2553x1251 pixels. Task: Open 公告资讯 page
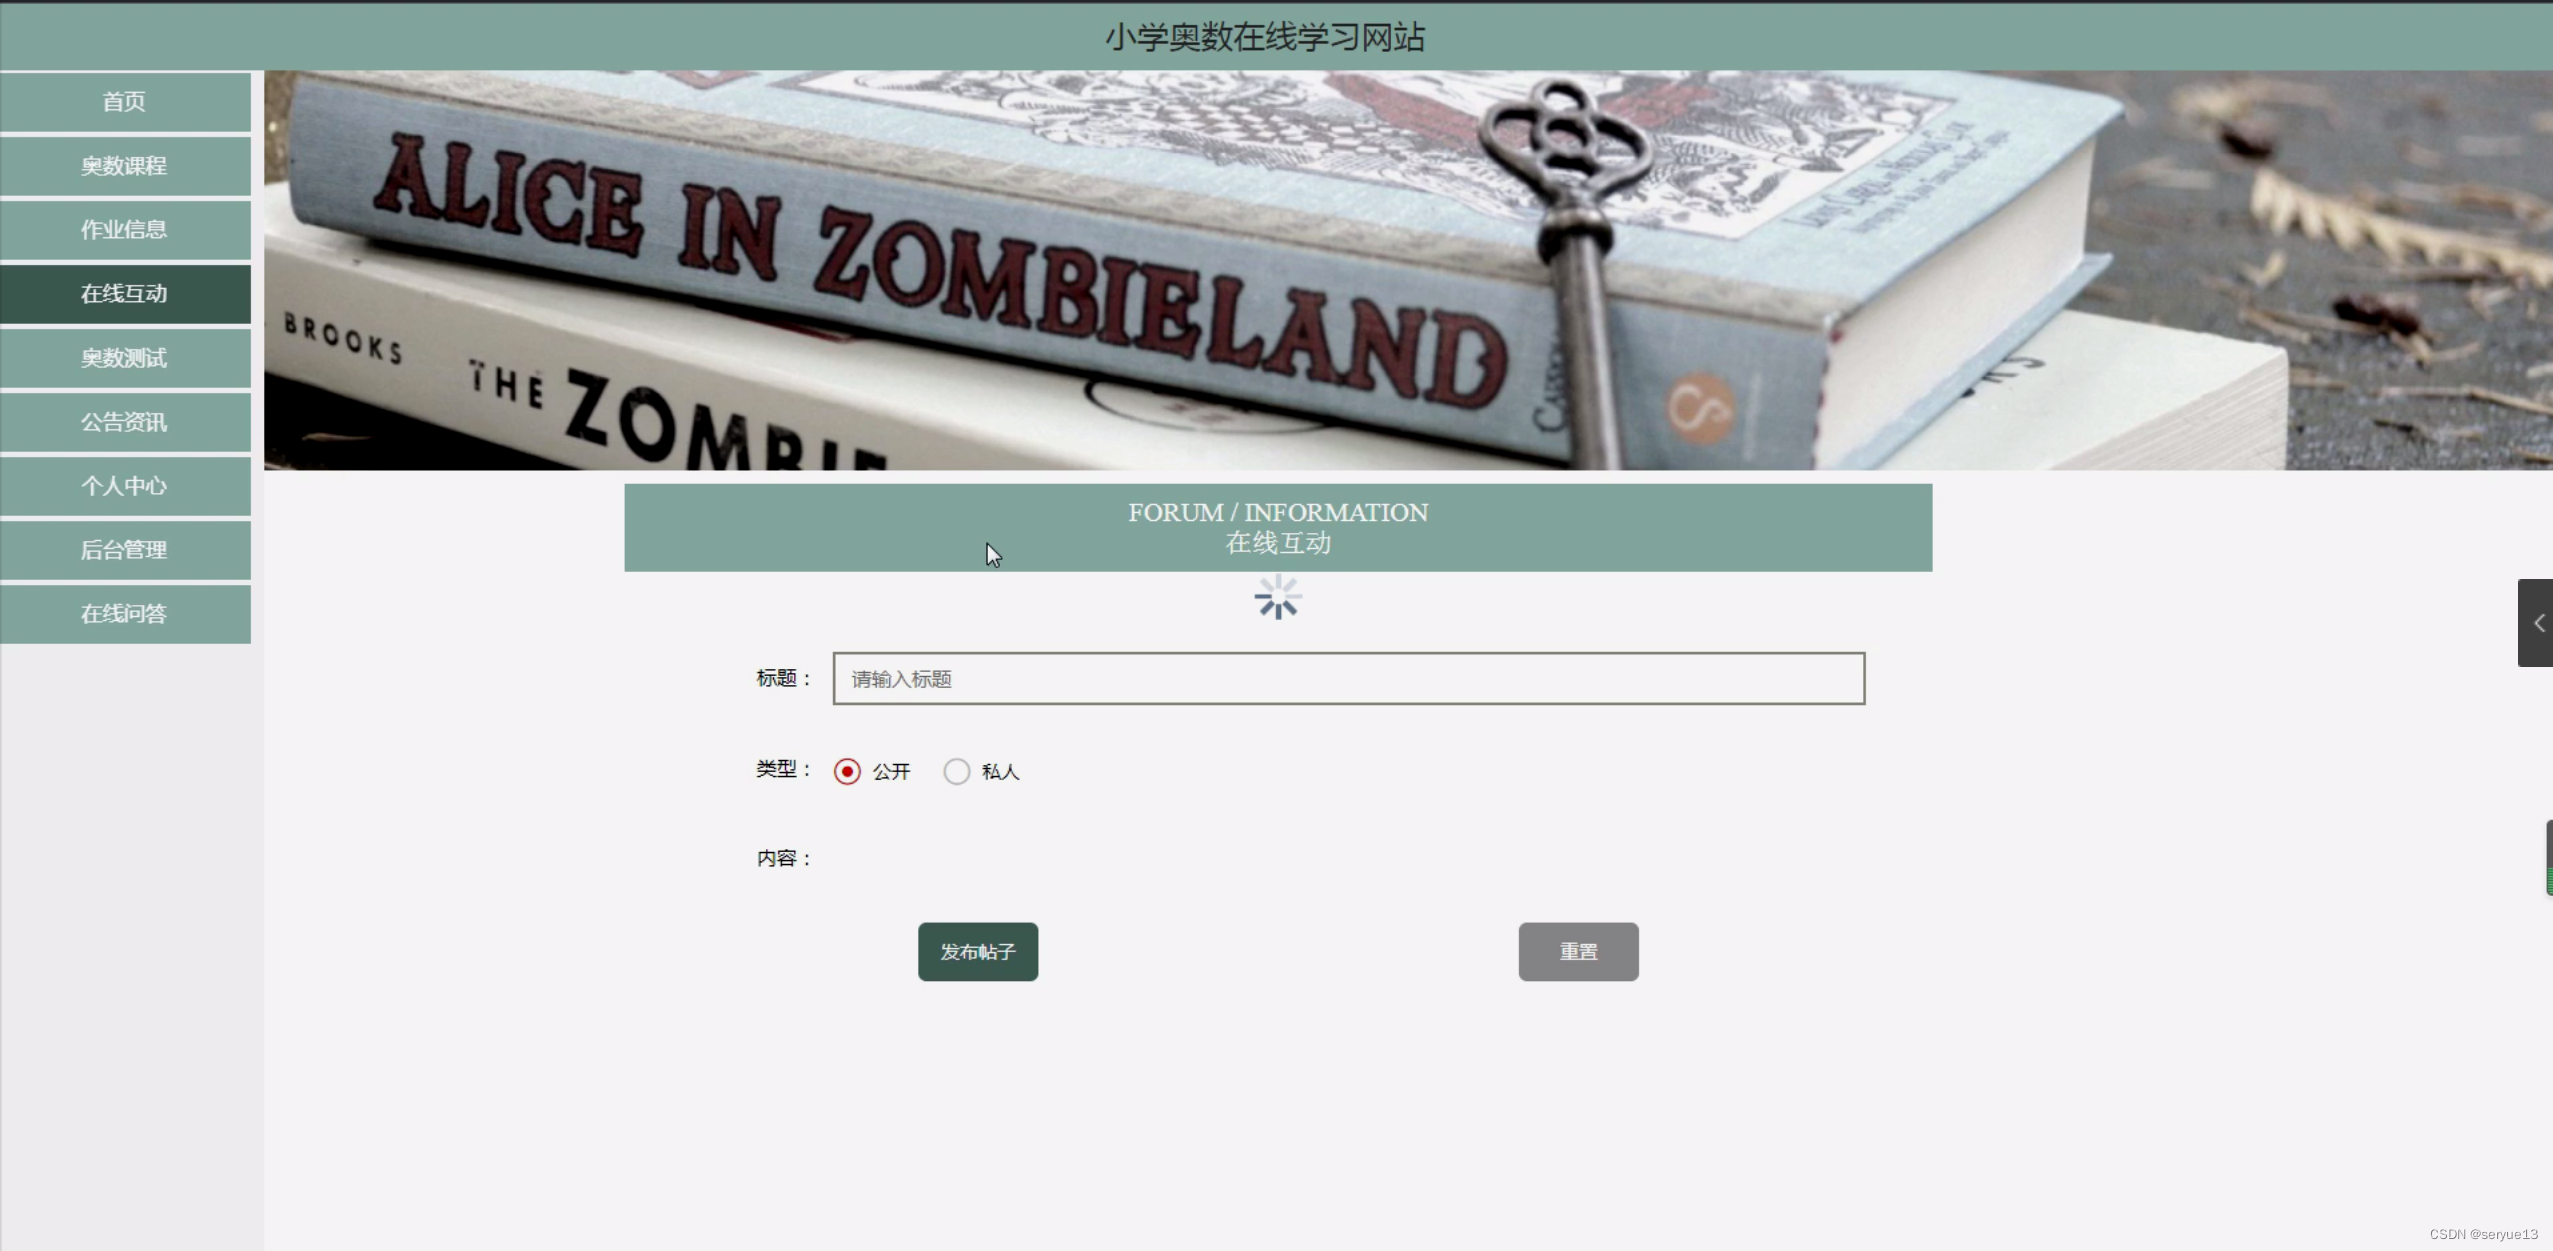[x=125, y=422]
